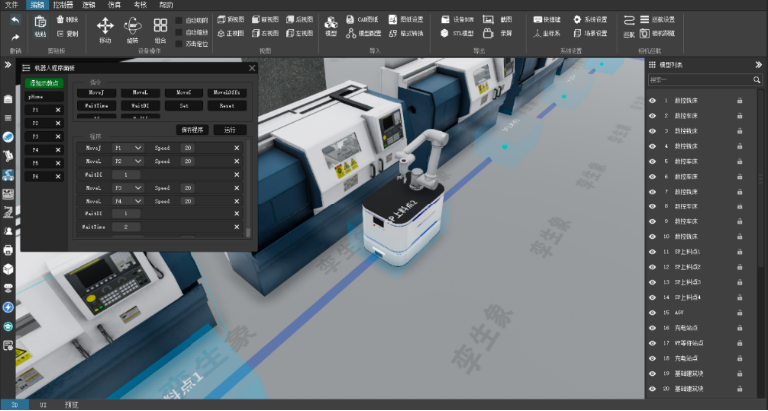The image size is (768, 411).
Task: Open the 控制器 menu
Action: tap(63, 4)
